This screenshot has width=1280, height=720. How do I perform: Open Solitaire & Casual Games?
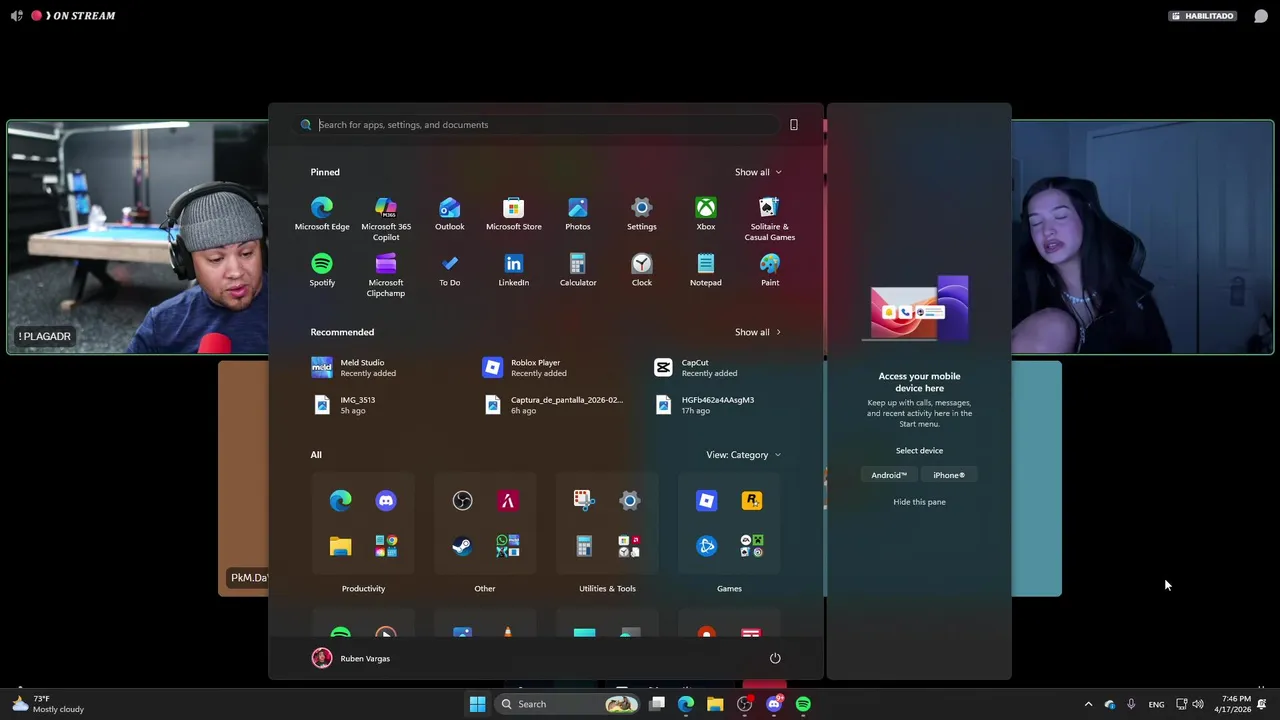770,219
